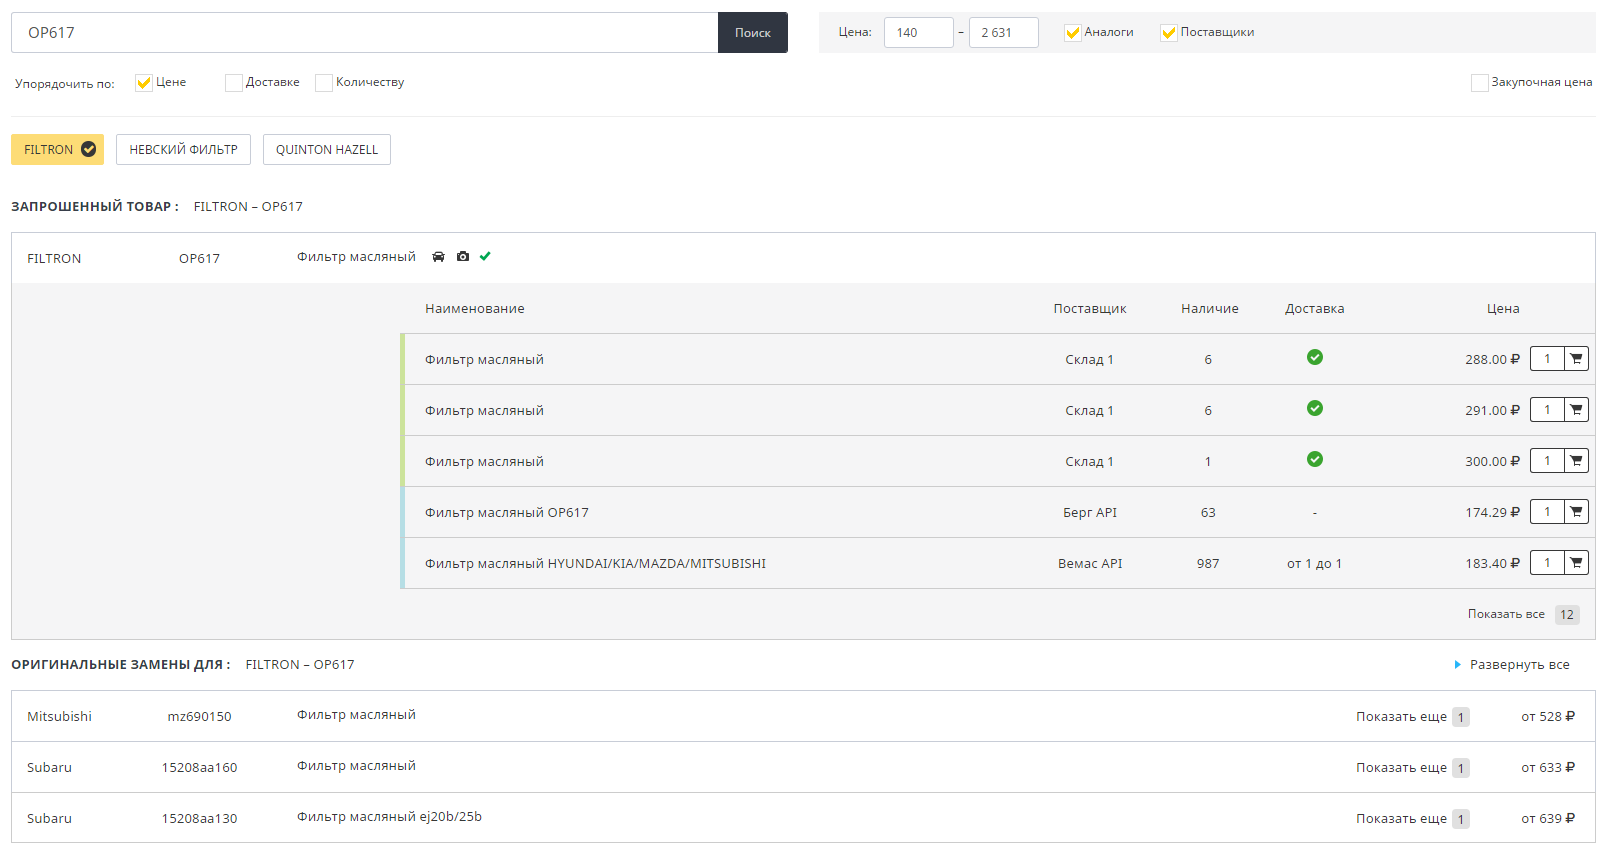Enable sort by Количеству checkbox

(324, 83)
